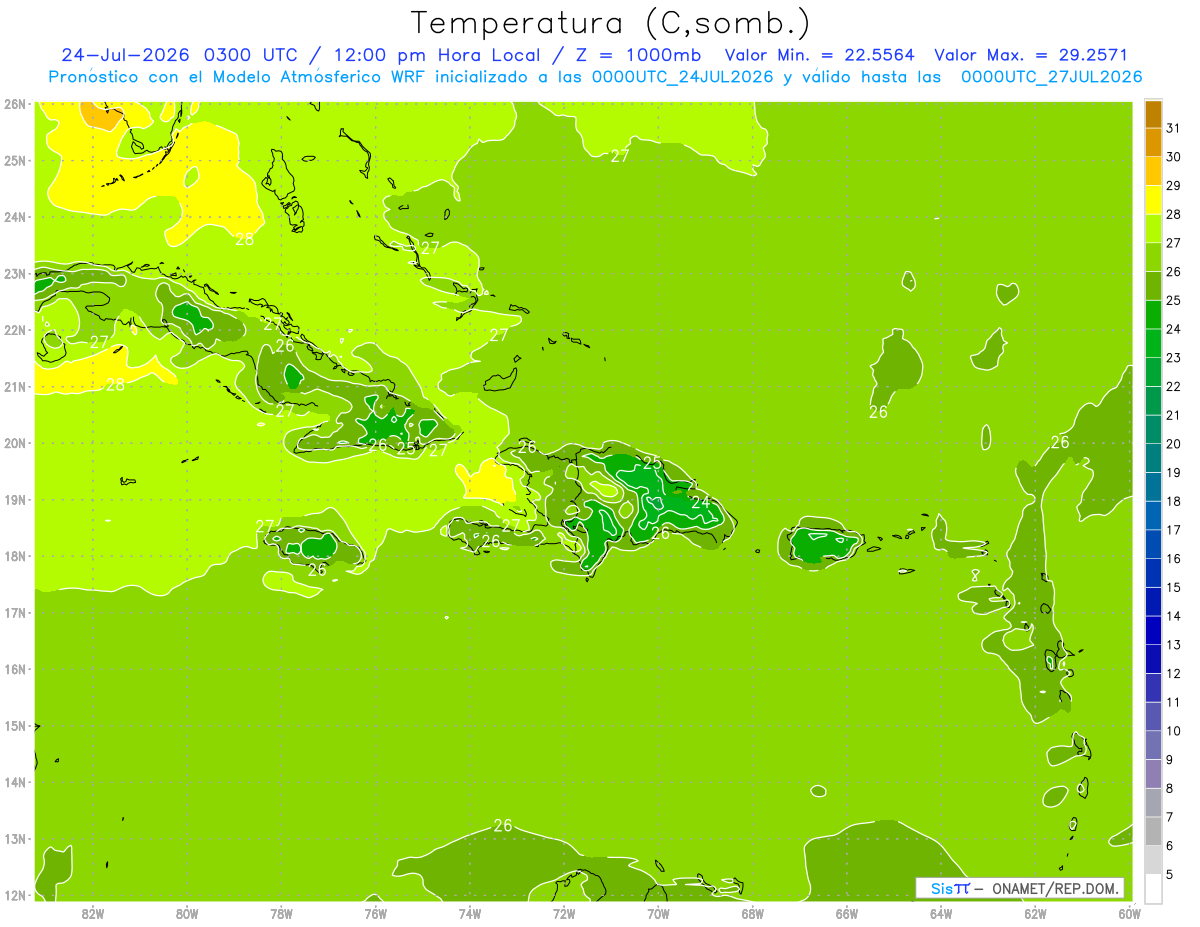Click the contour label '26' near 13N 73W
The height and width of the screenshot is (927, 1200).
coord(503,826)
